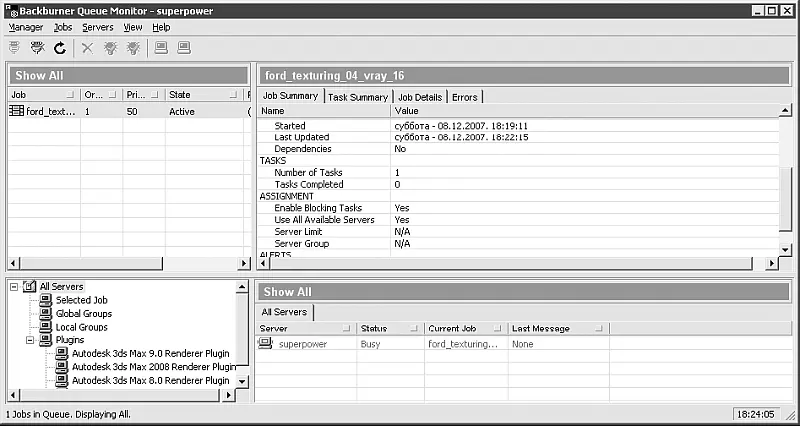
Task: Click the Remove server computer toolbar icon
Action: point(184,48)
